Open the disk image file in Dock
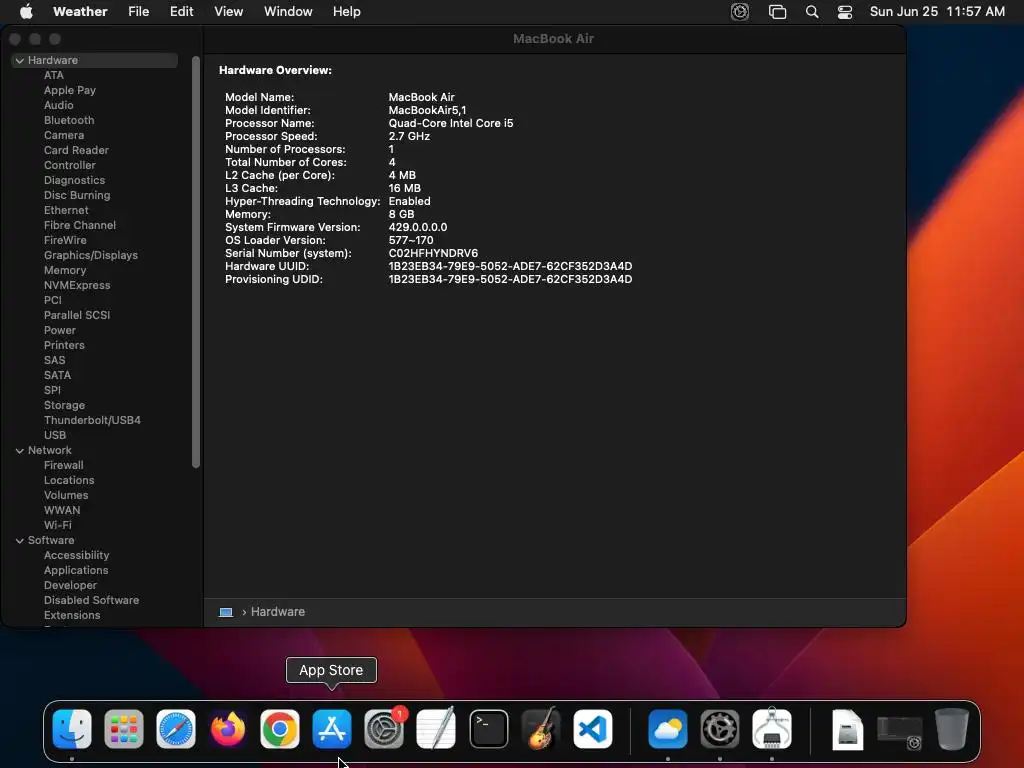Viewport: 1024px width, 768px height. click(x=847, y=729)
